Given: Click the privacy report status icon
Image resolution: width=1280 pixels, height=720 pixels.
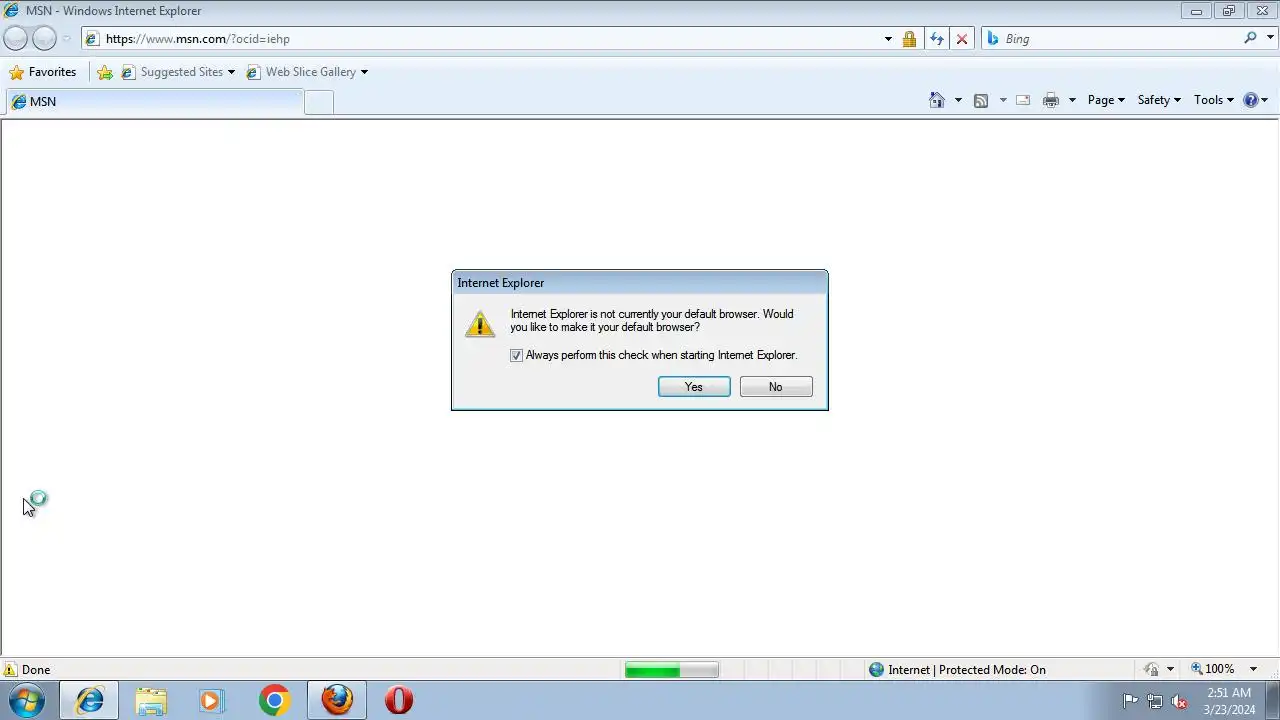Looking at the screenshot, I should [x=1152, y=670].
